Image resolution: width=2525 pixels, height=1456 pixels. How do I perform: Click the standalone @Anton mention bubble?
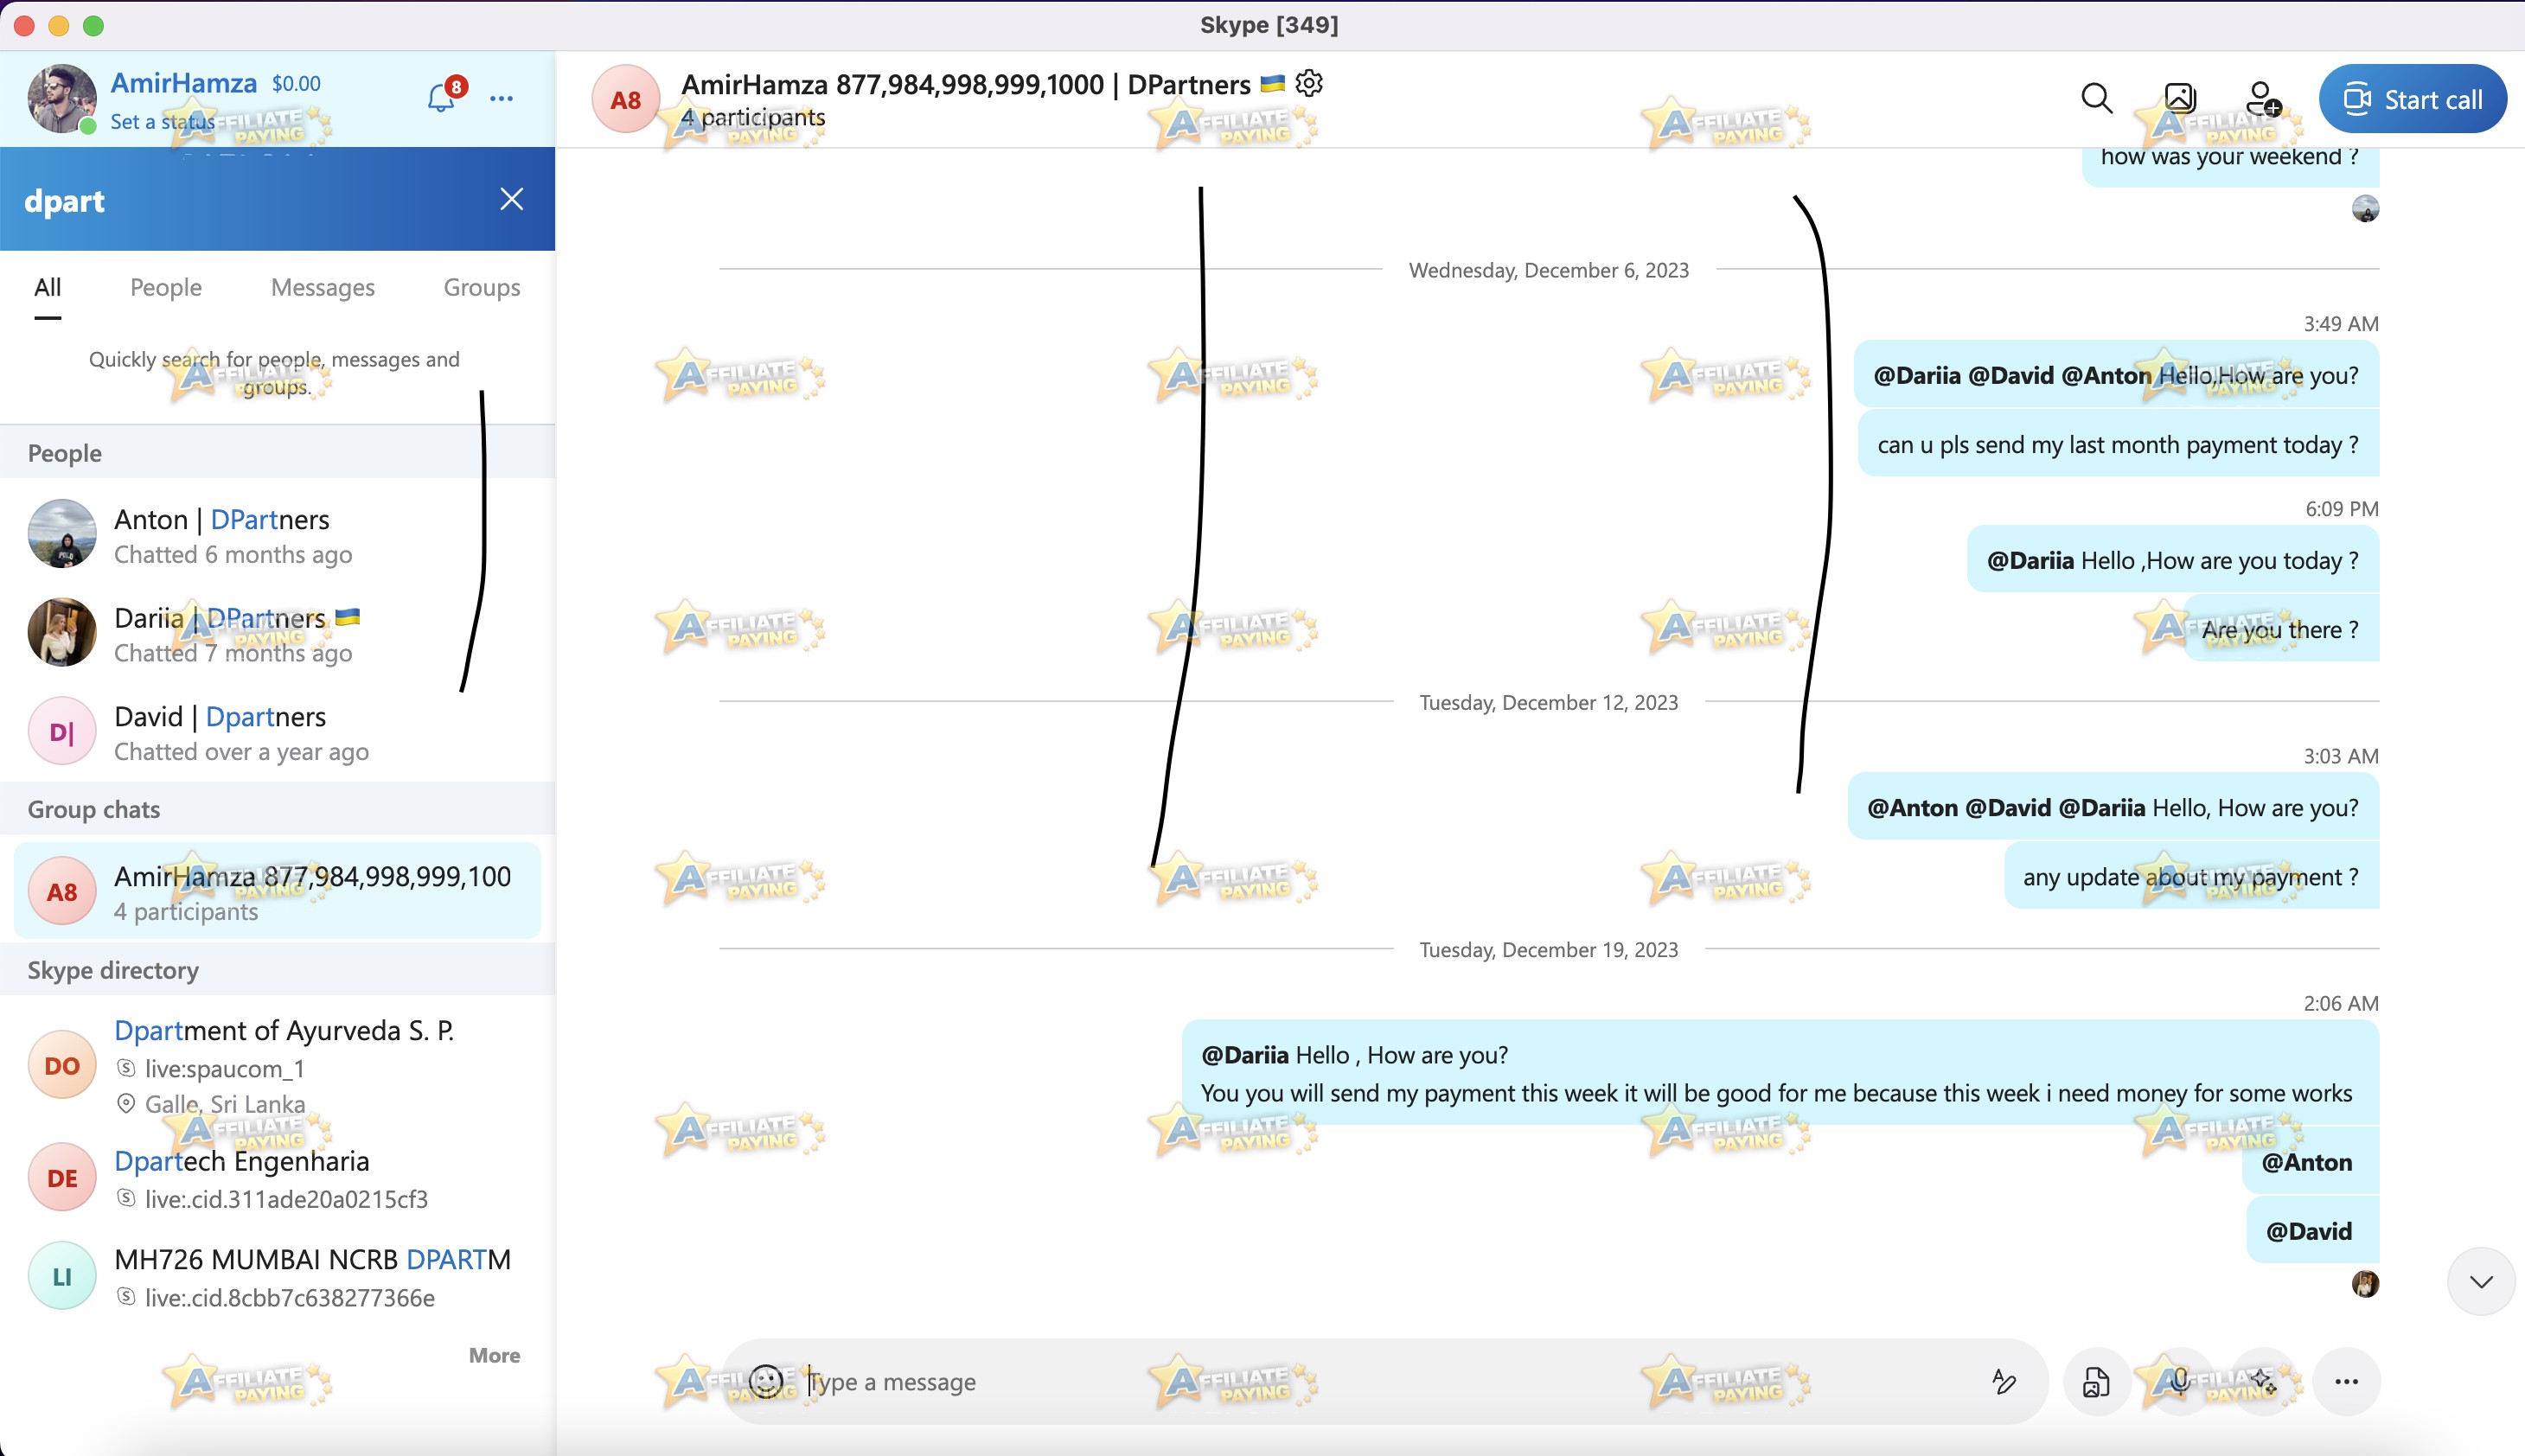2310,1162
